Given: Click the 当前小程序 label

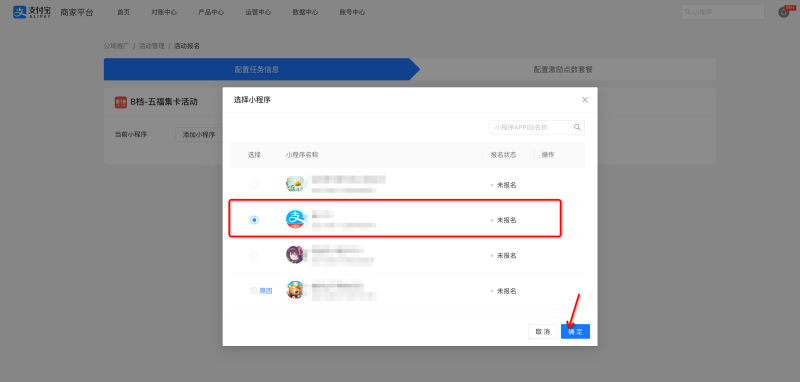Looking at the screenshot, I should 131,135.
